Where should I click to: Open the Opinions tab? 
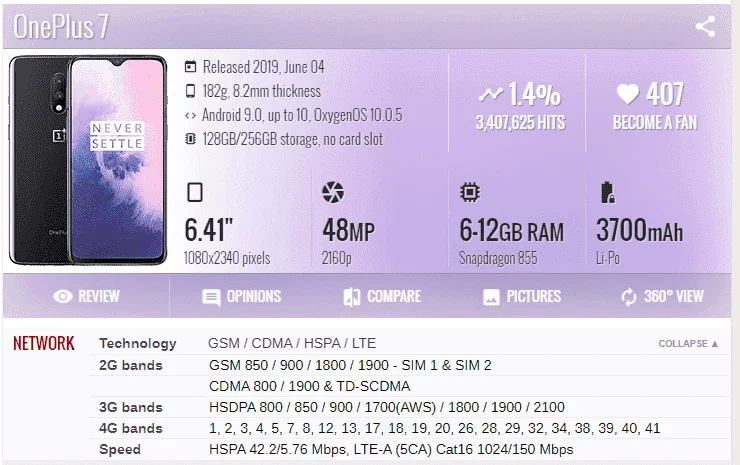click(x=242, y=296)
